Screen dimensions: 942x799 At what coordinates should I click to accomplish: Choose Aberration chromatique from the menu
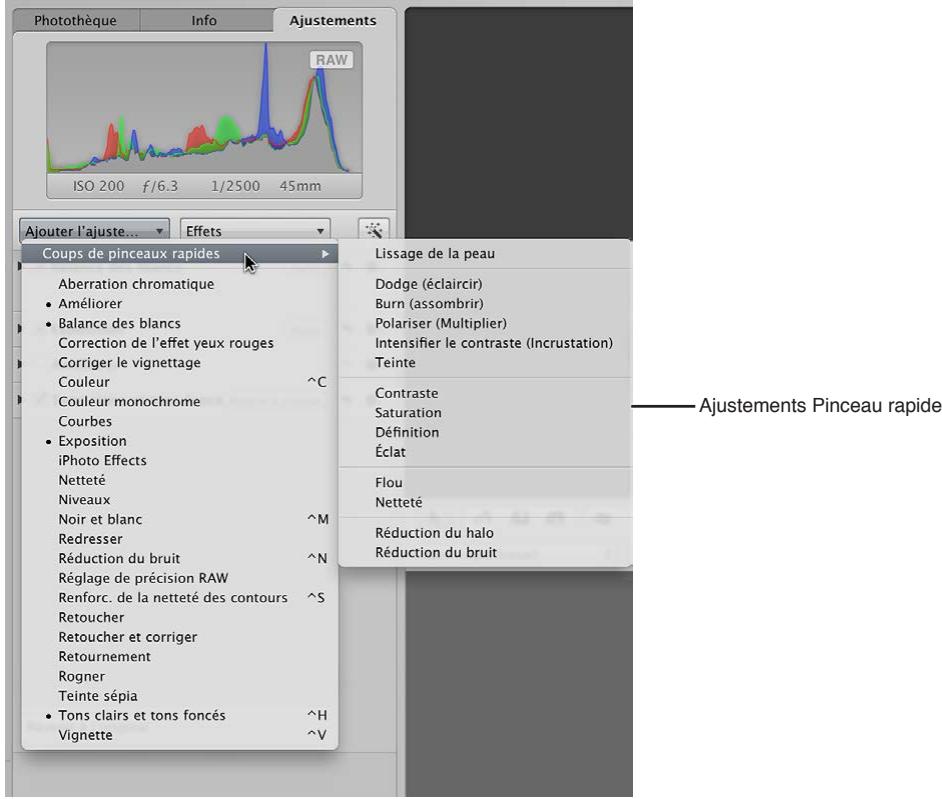tap(180, 284)
